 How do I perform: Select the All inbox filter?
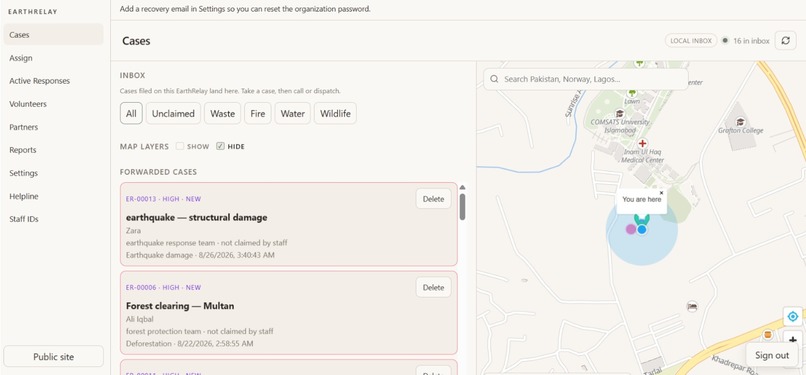pos(131,114)
